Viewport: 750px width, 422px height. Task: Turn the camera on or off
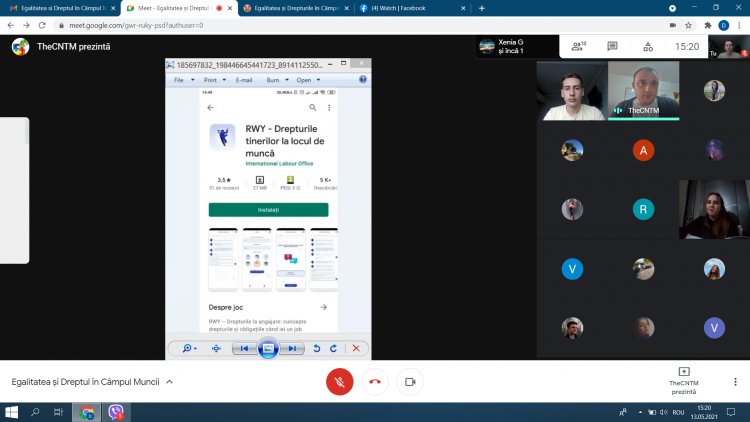click(410, 381)
